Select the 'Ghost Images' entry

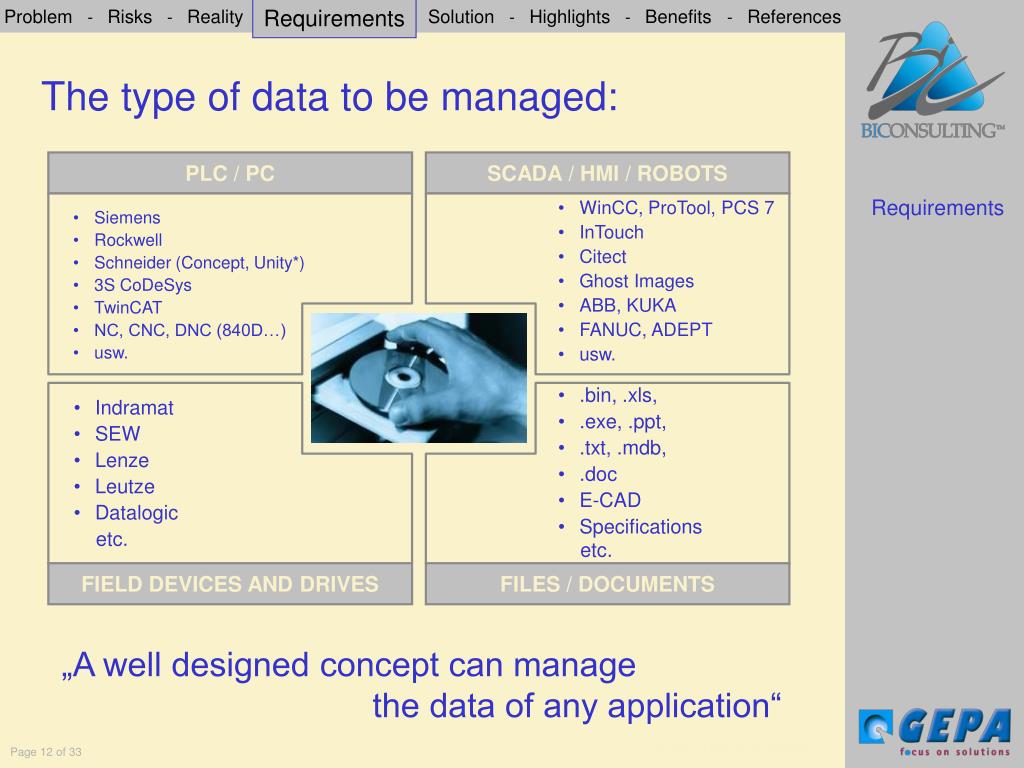click(x=636, y=281)
